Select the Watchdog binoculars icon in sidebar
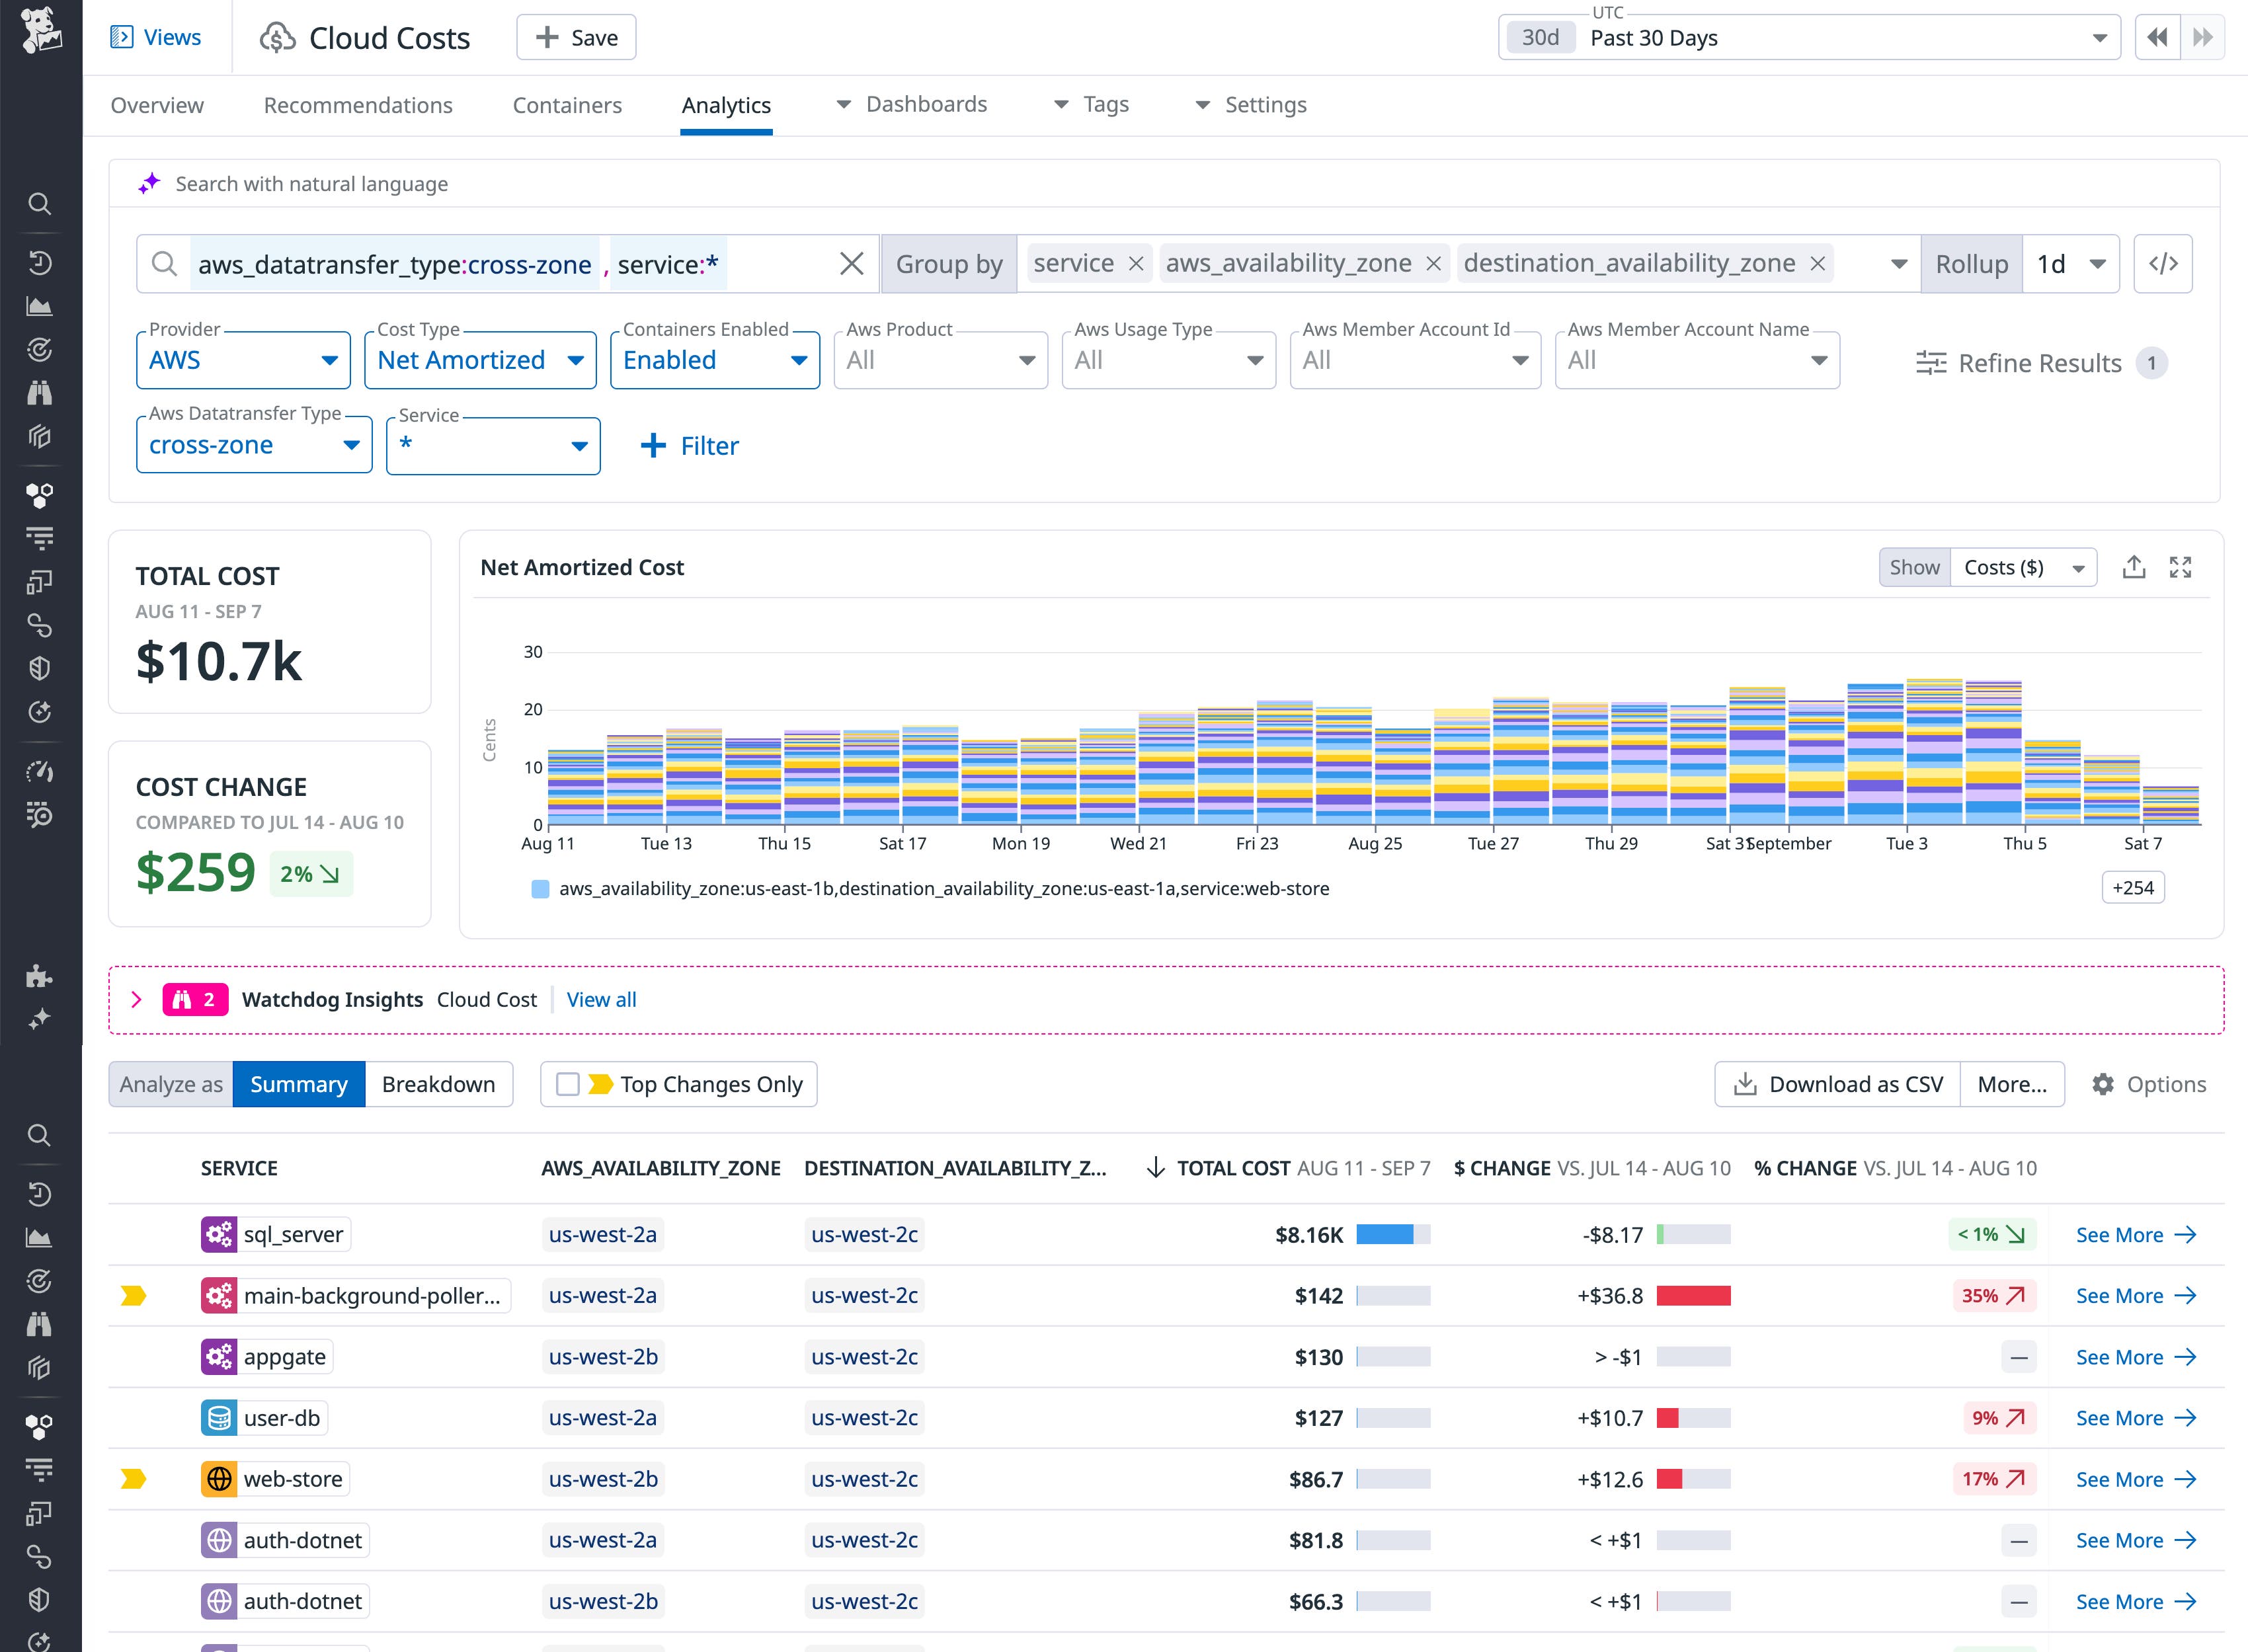This screenshot has width=2248, height=1652. click(40, 392)
